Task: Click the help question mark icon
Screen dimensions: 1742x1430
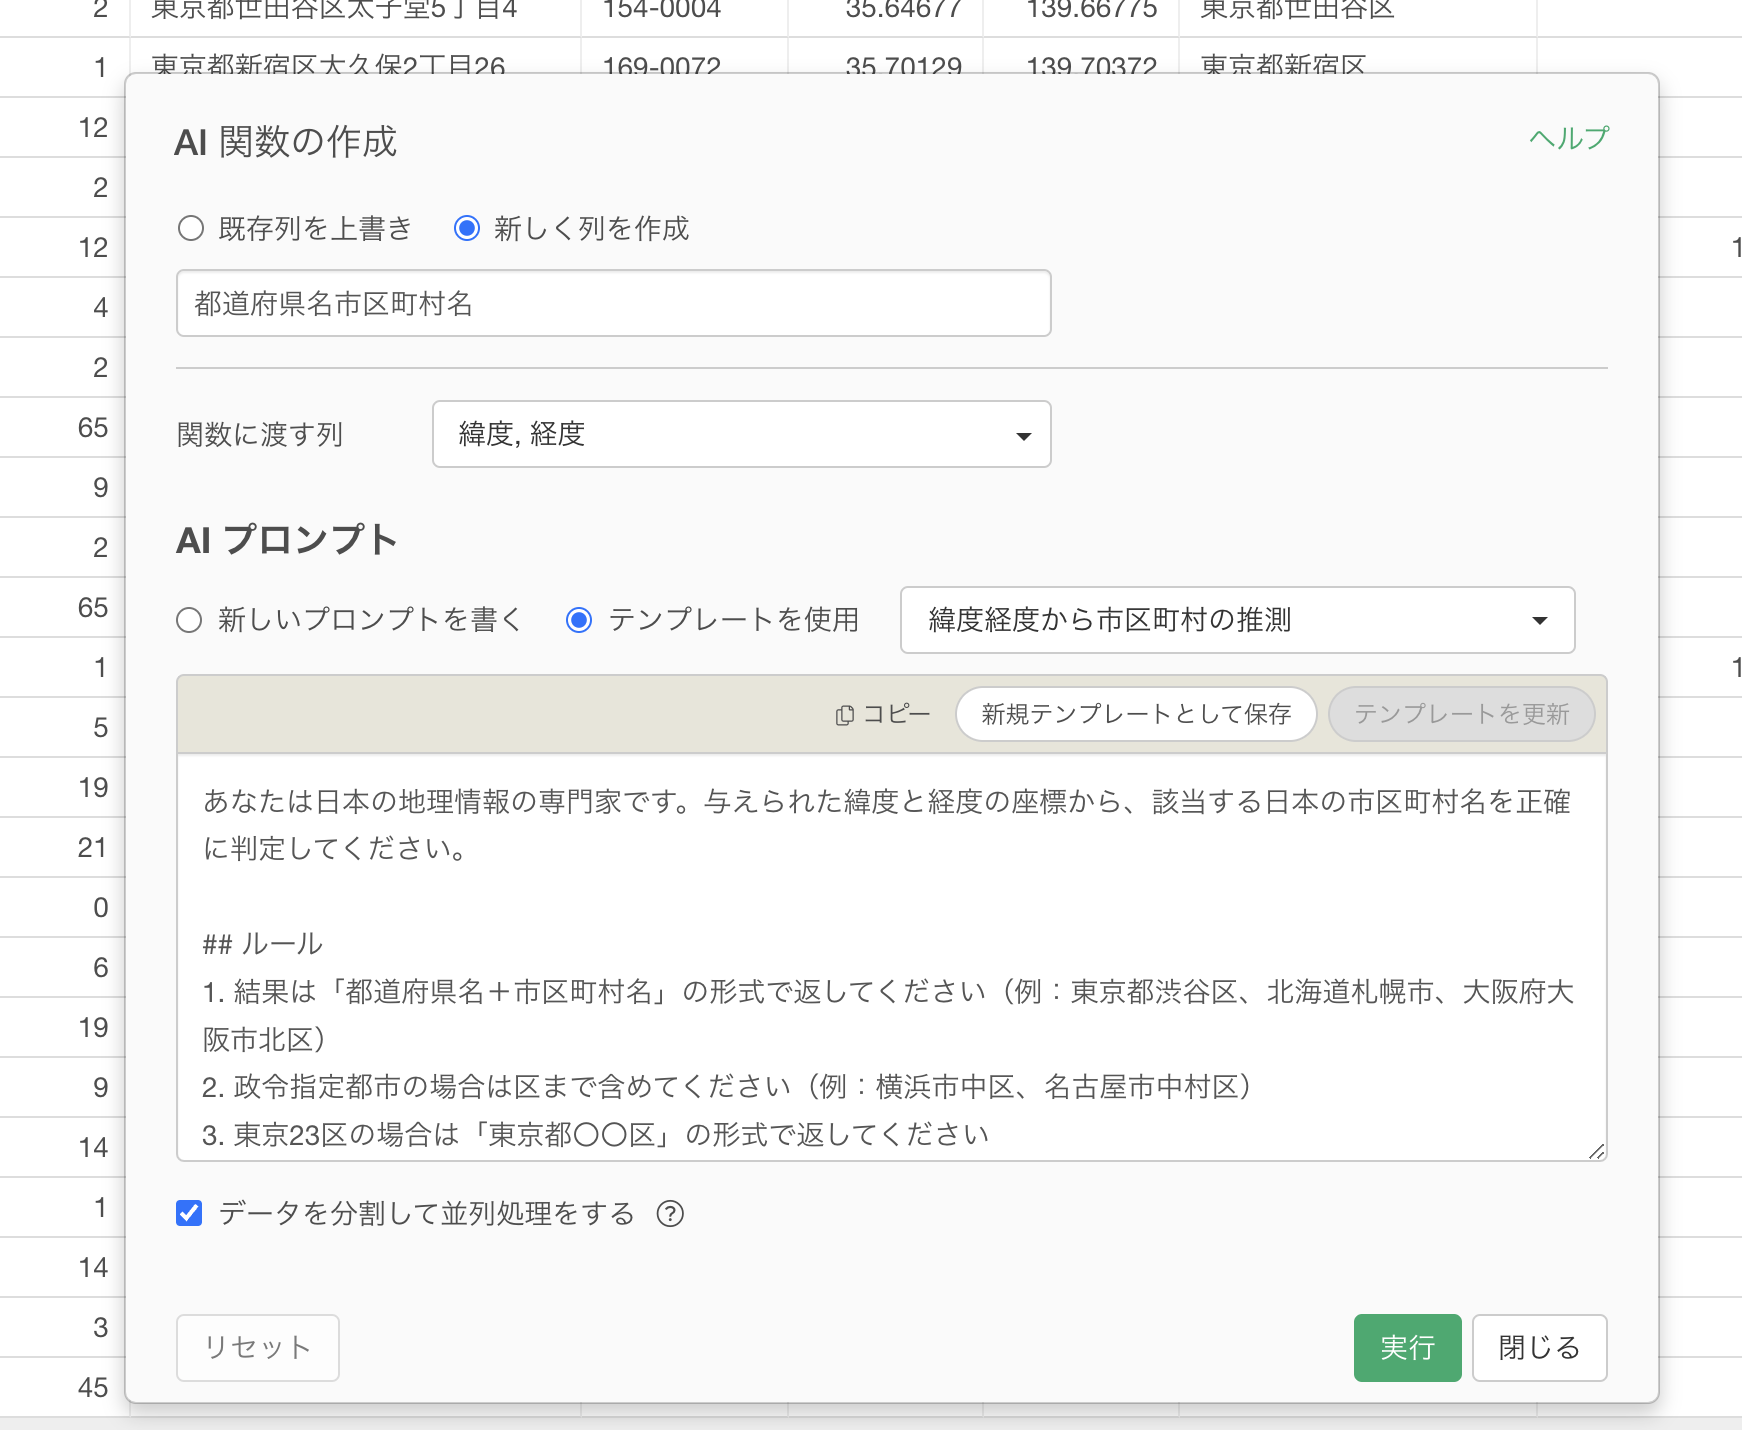Action: coord(670,1214)
